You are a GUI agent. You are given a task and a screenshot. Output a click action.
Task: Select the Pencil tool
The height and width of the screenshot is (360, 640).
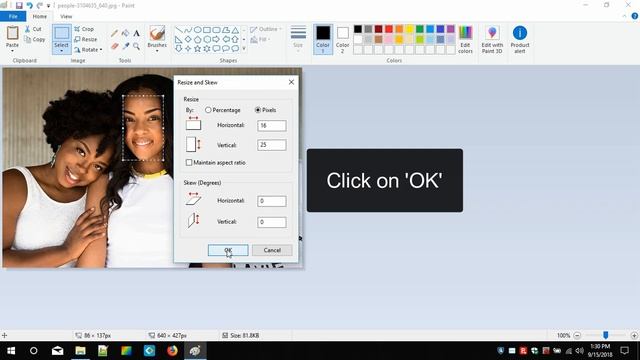tap(114, 33)
